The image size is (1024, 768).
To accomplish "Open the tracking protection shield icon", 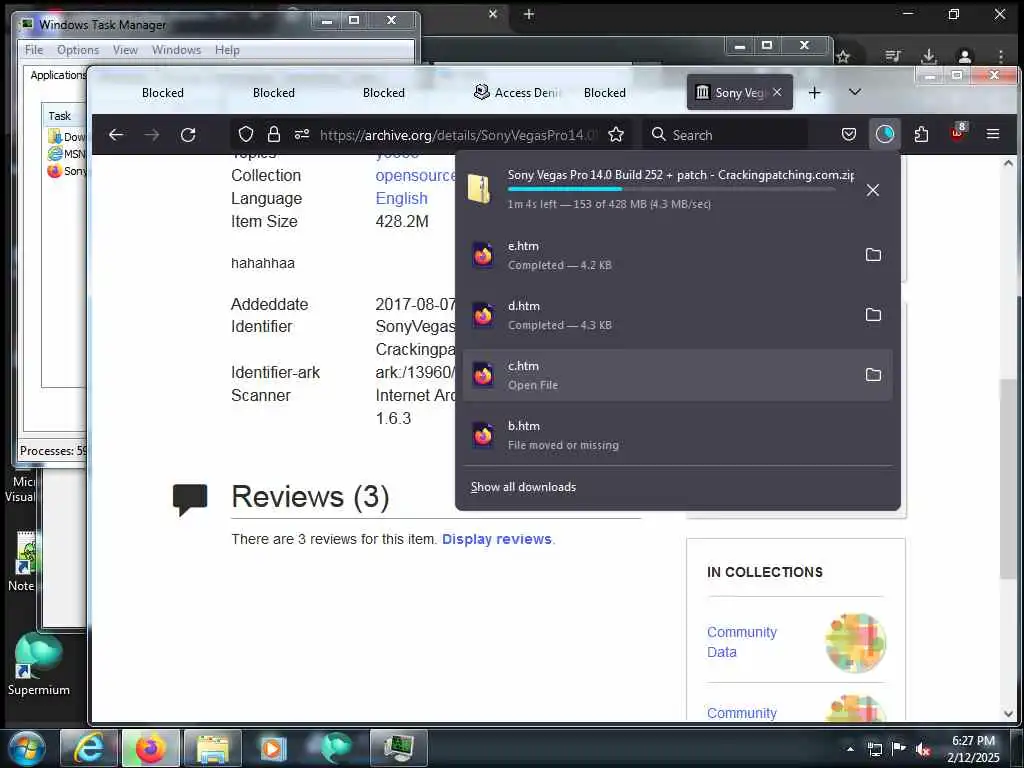I will click(x=246, y=135).
